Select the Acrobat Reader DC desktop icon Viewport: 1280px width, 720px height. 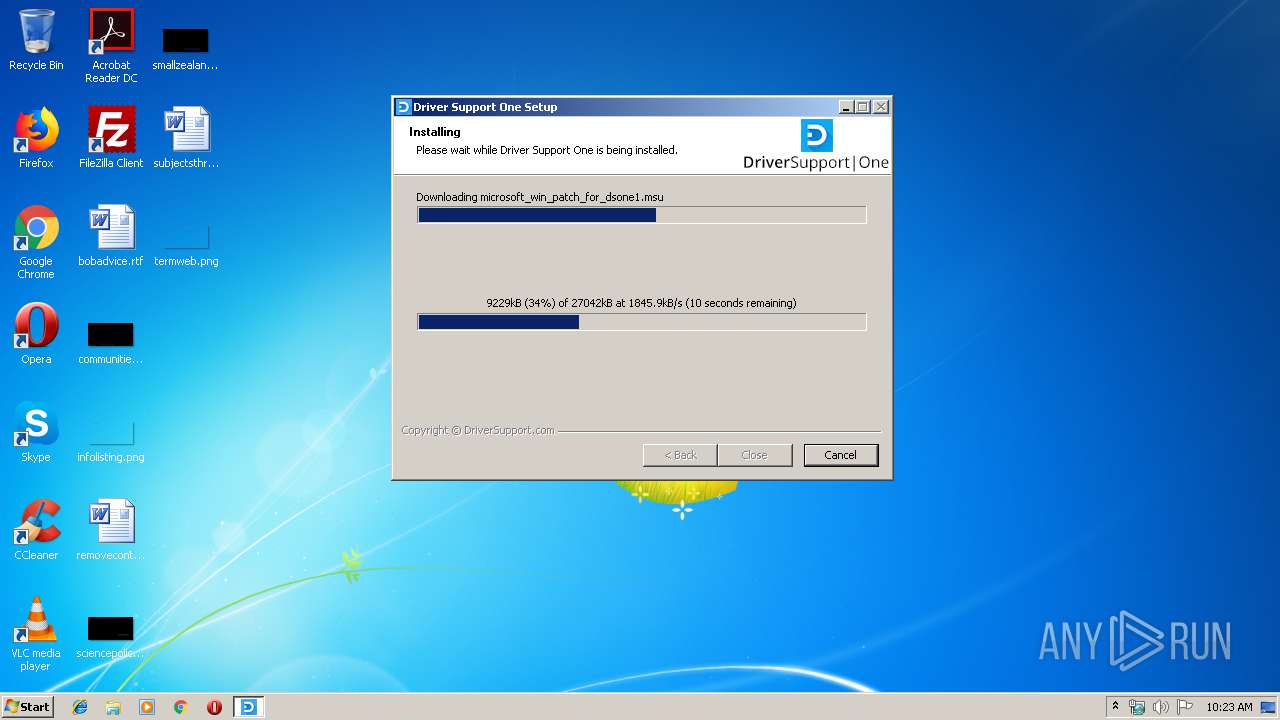click(x=111, y=46)
